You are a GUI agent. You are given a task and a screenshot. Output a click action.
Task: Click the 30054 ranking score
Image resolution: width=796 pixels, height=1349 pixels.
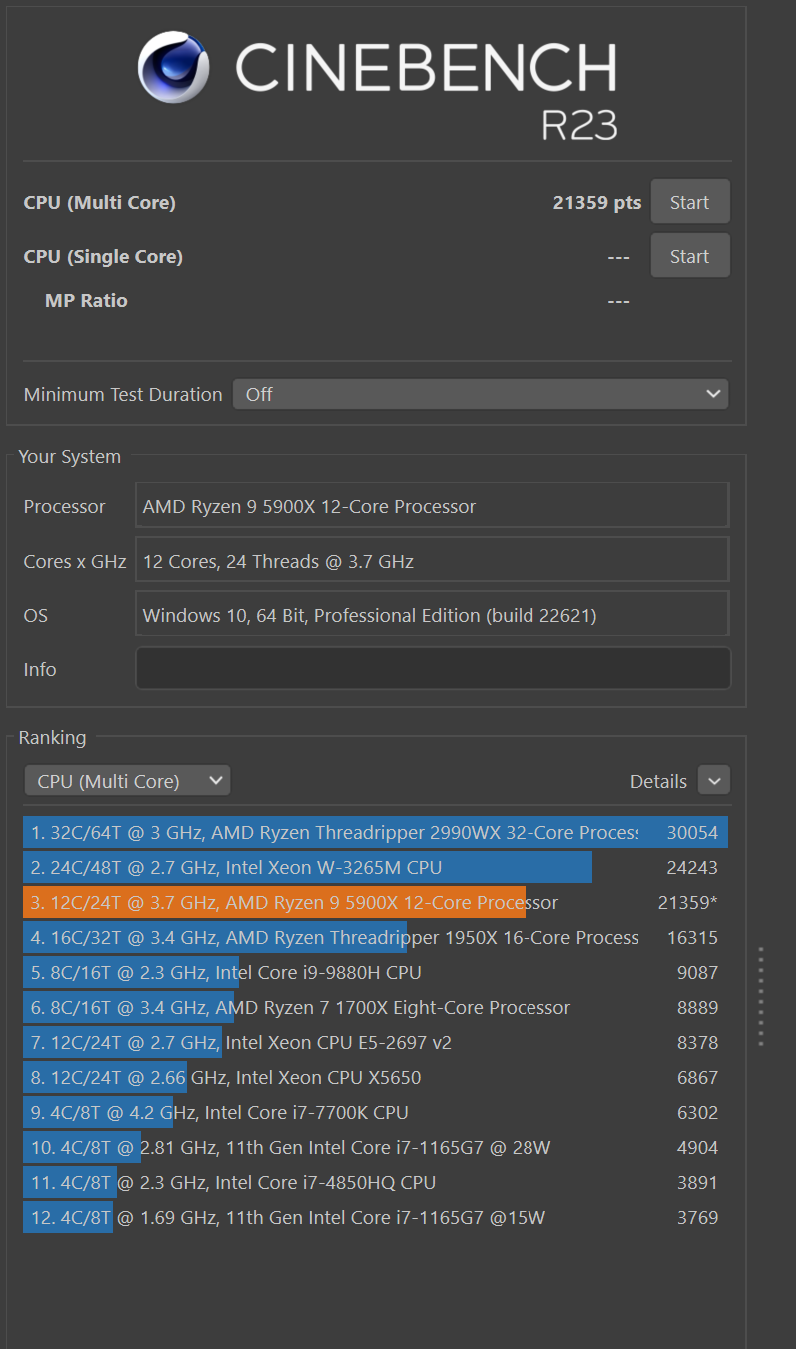[692, 833]
